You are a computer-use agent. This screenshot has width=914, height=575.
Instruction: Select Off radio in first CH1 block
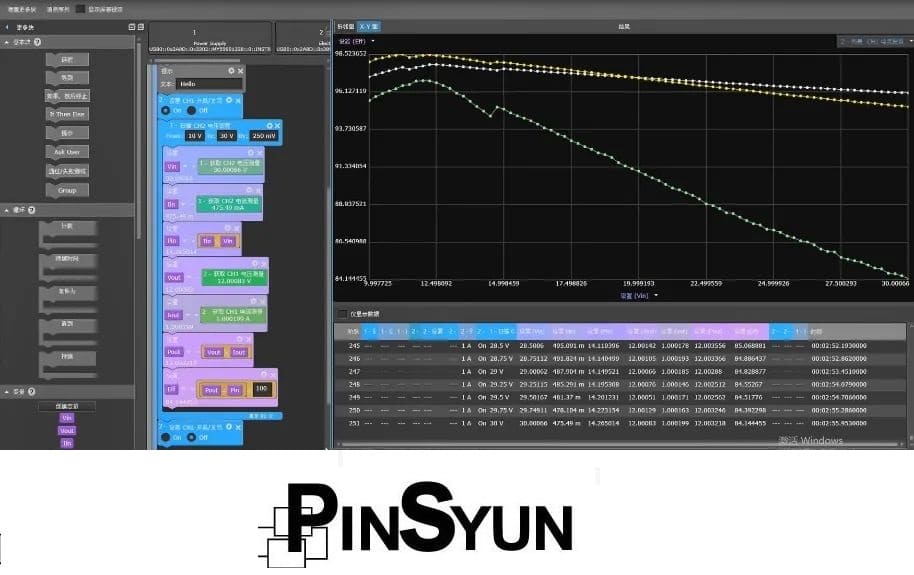(x=191, y=110)
